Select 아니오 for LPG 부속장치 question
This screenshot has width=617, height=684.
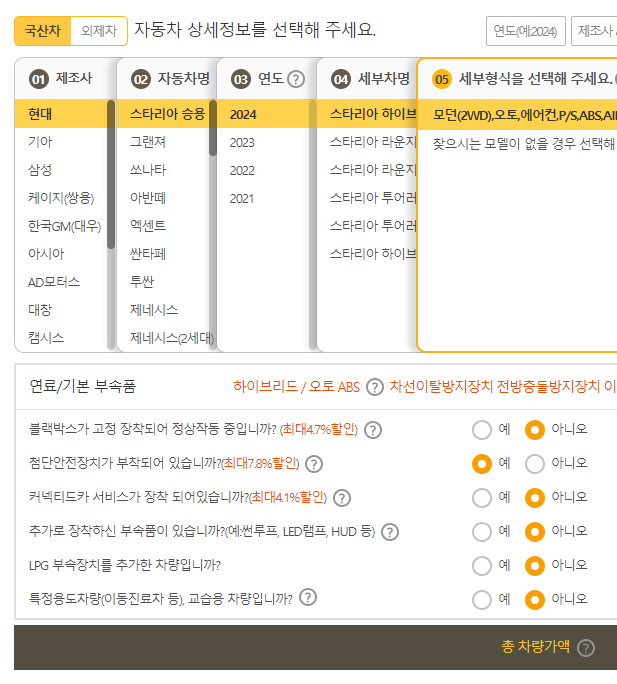pos(535,566)
